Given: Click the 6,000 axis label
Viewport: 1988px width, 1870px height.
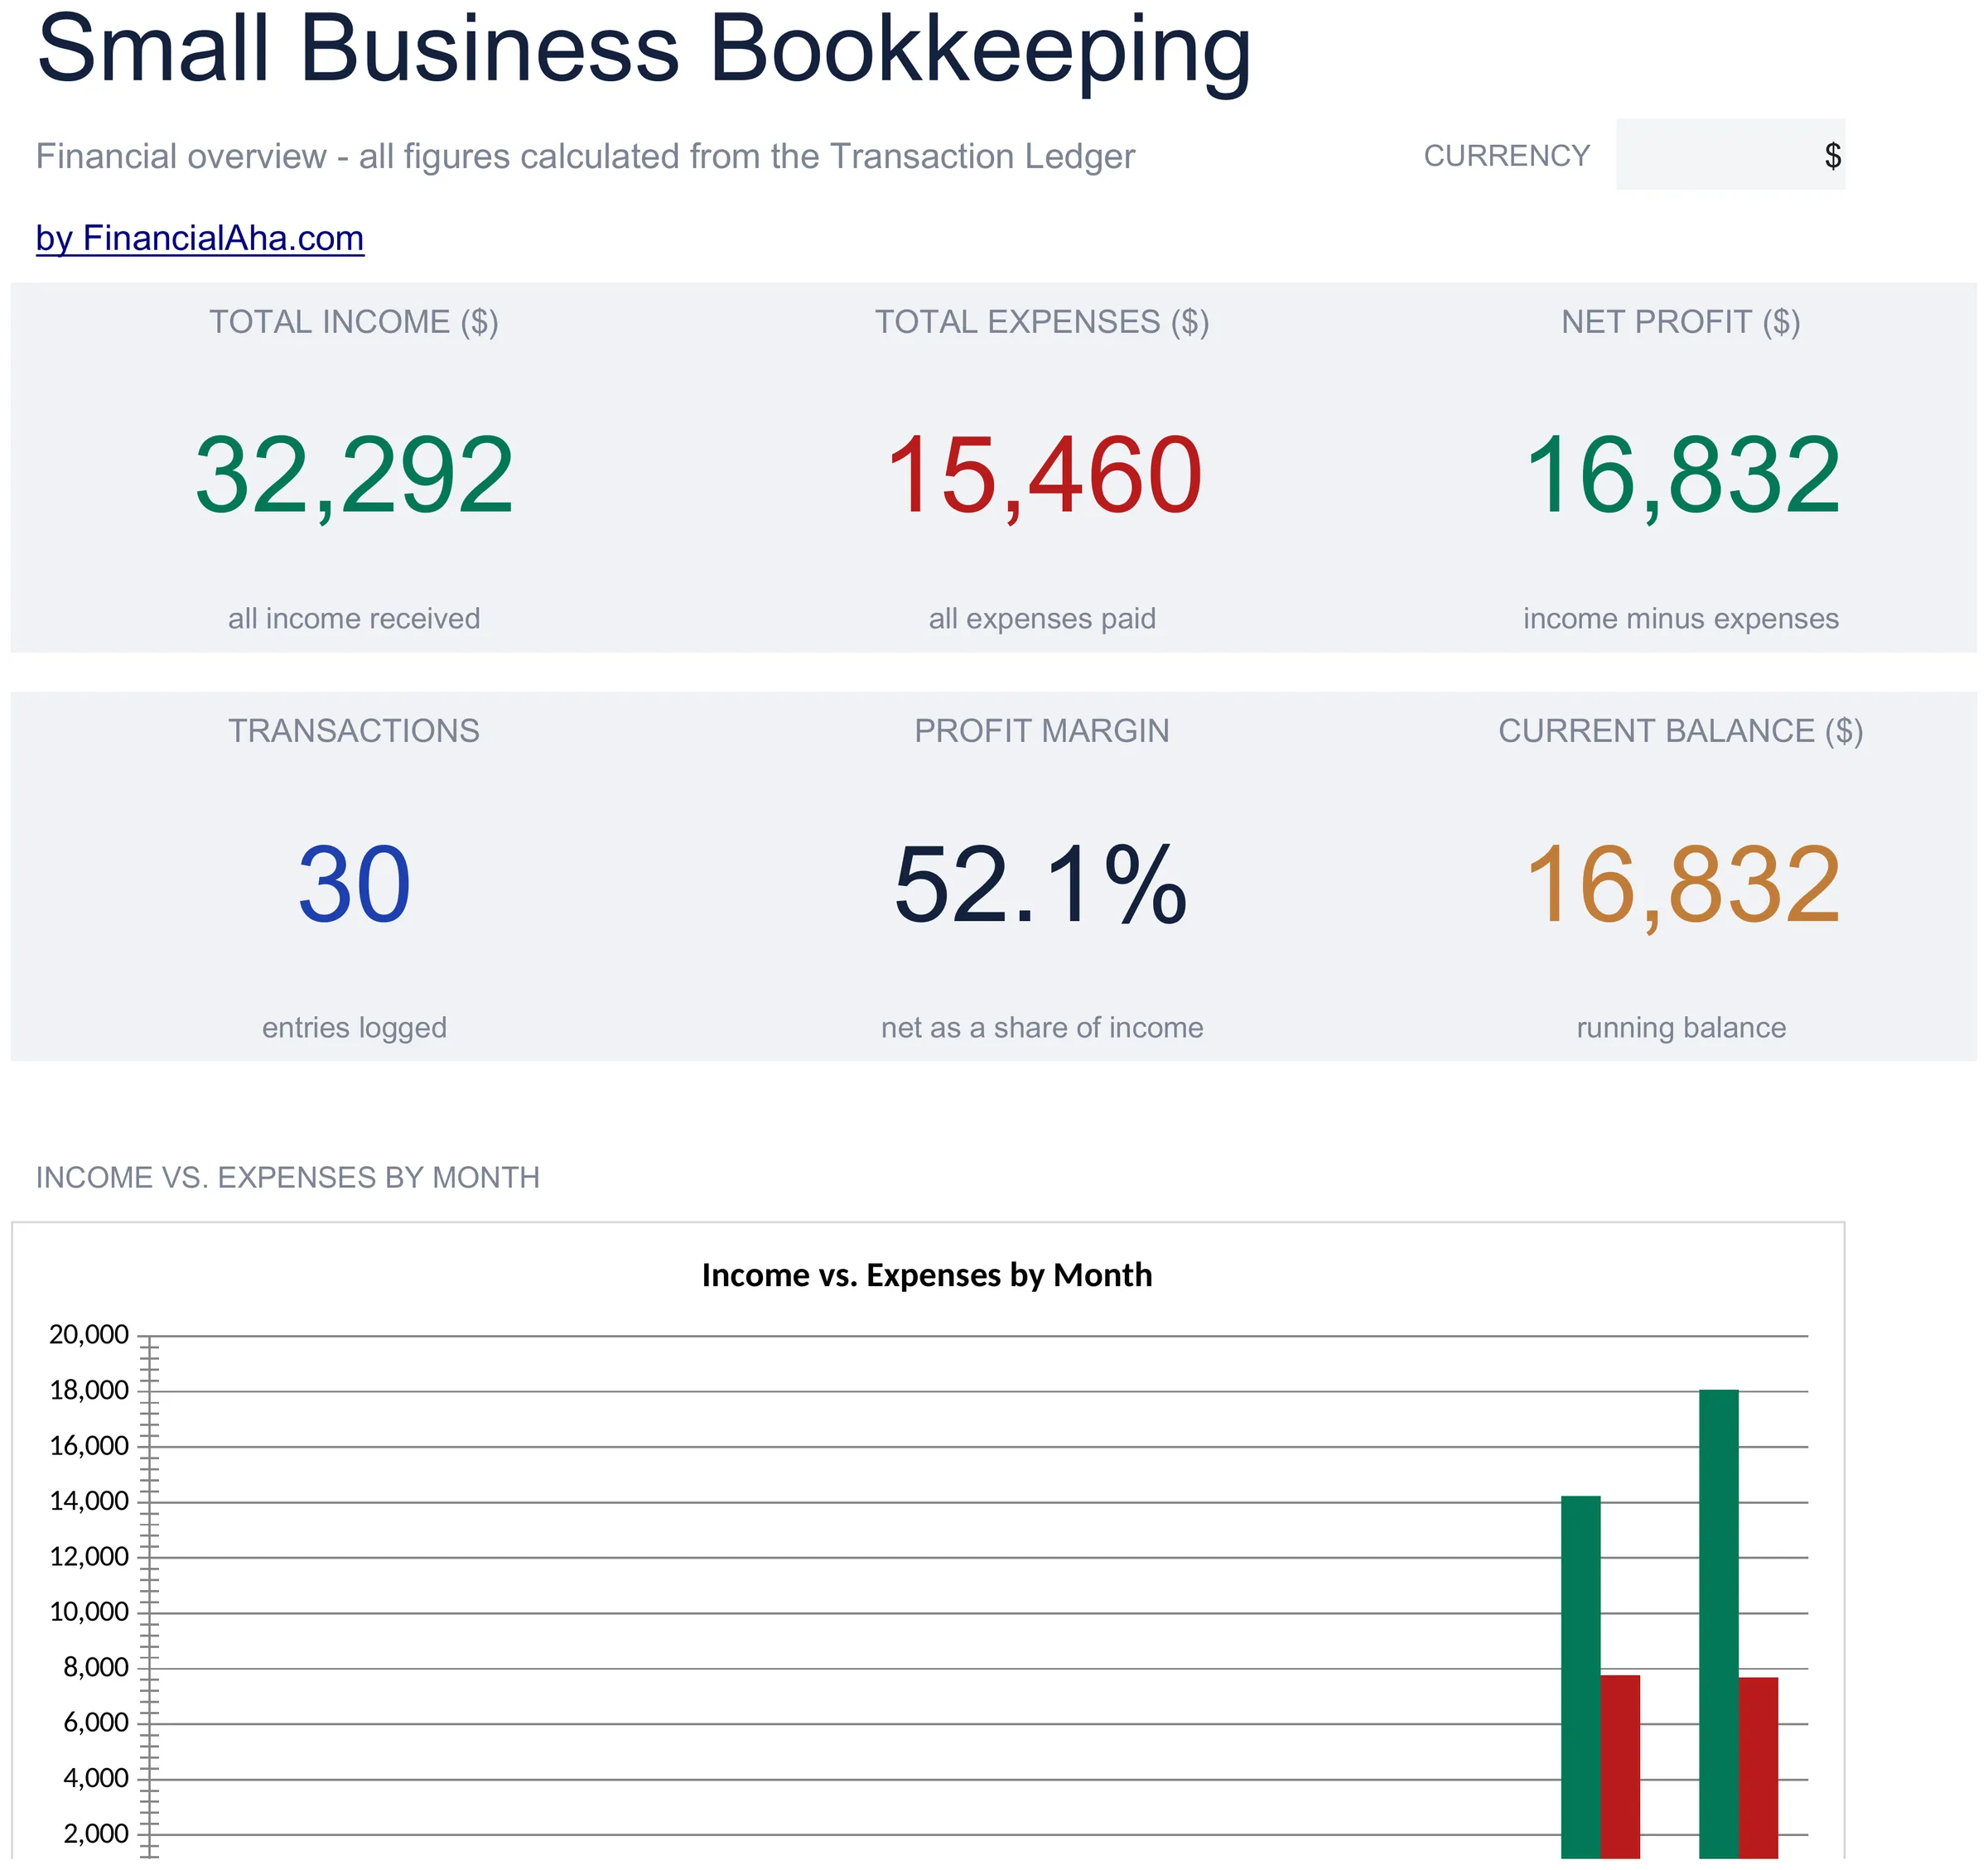Looking at the screenshot, I should tap(96, 1723).
